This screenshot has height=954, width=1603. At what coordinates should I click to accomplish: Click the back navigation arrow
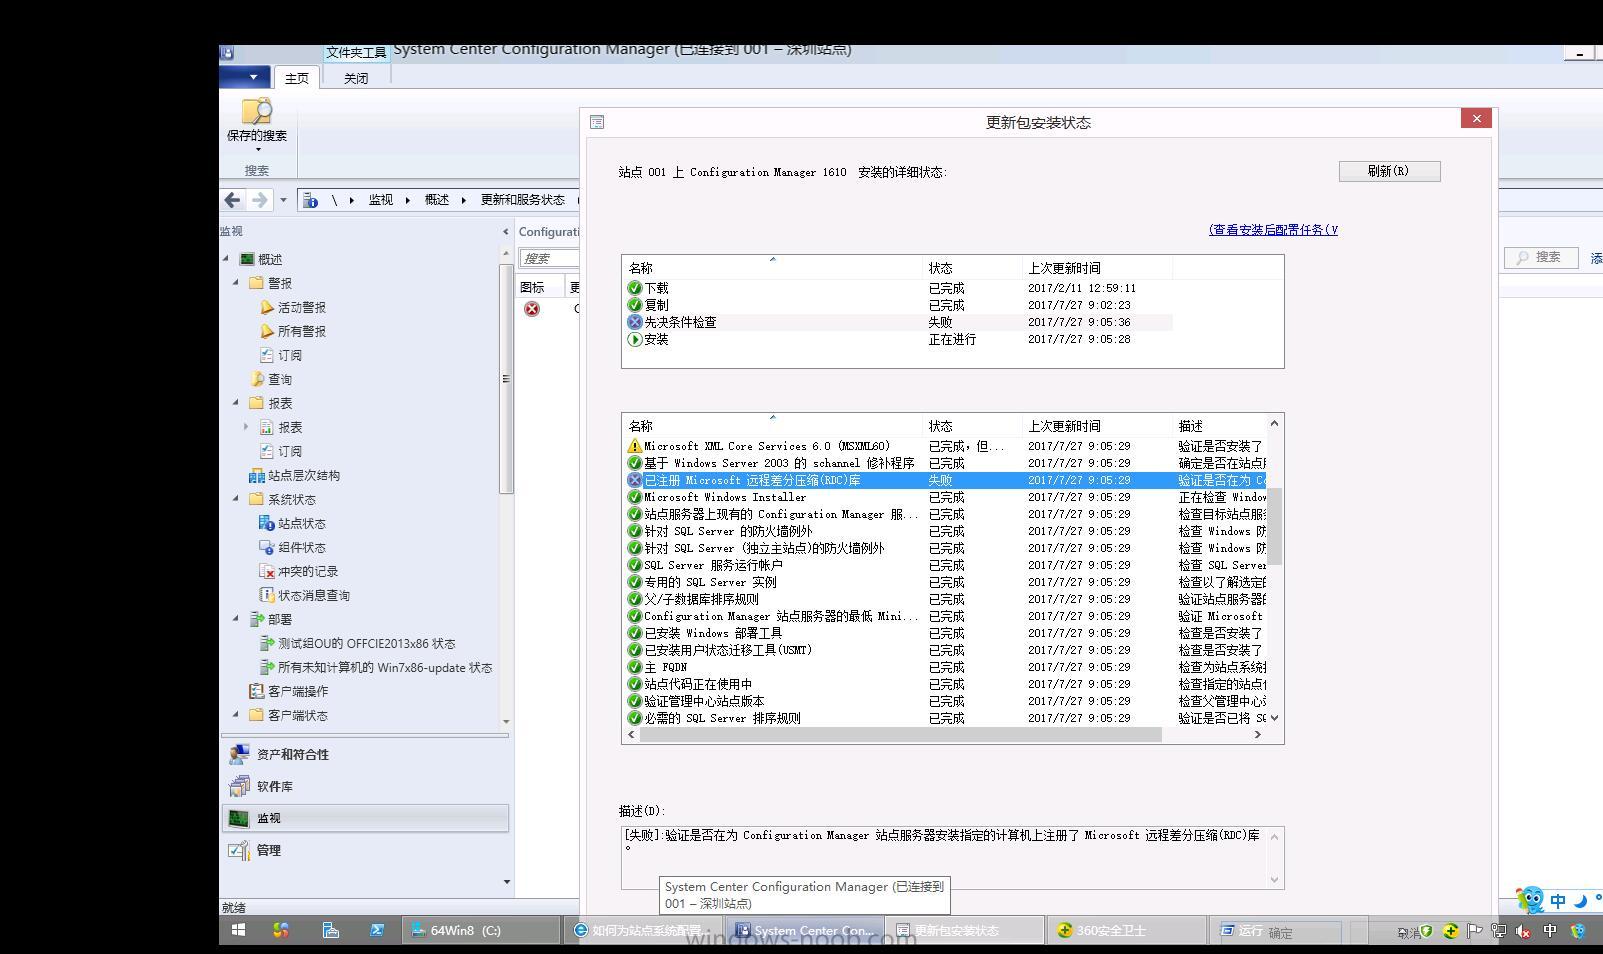point(232,200)
